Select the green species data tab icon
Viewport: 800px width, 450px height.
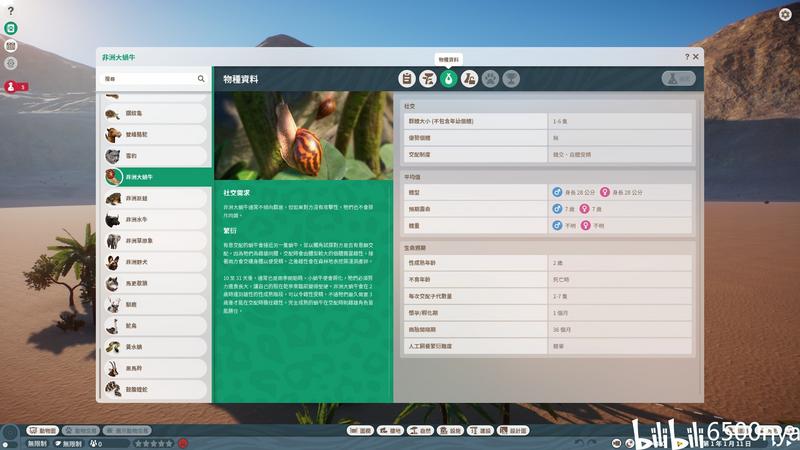point(448,79)
